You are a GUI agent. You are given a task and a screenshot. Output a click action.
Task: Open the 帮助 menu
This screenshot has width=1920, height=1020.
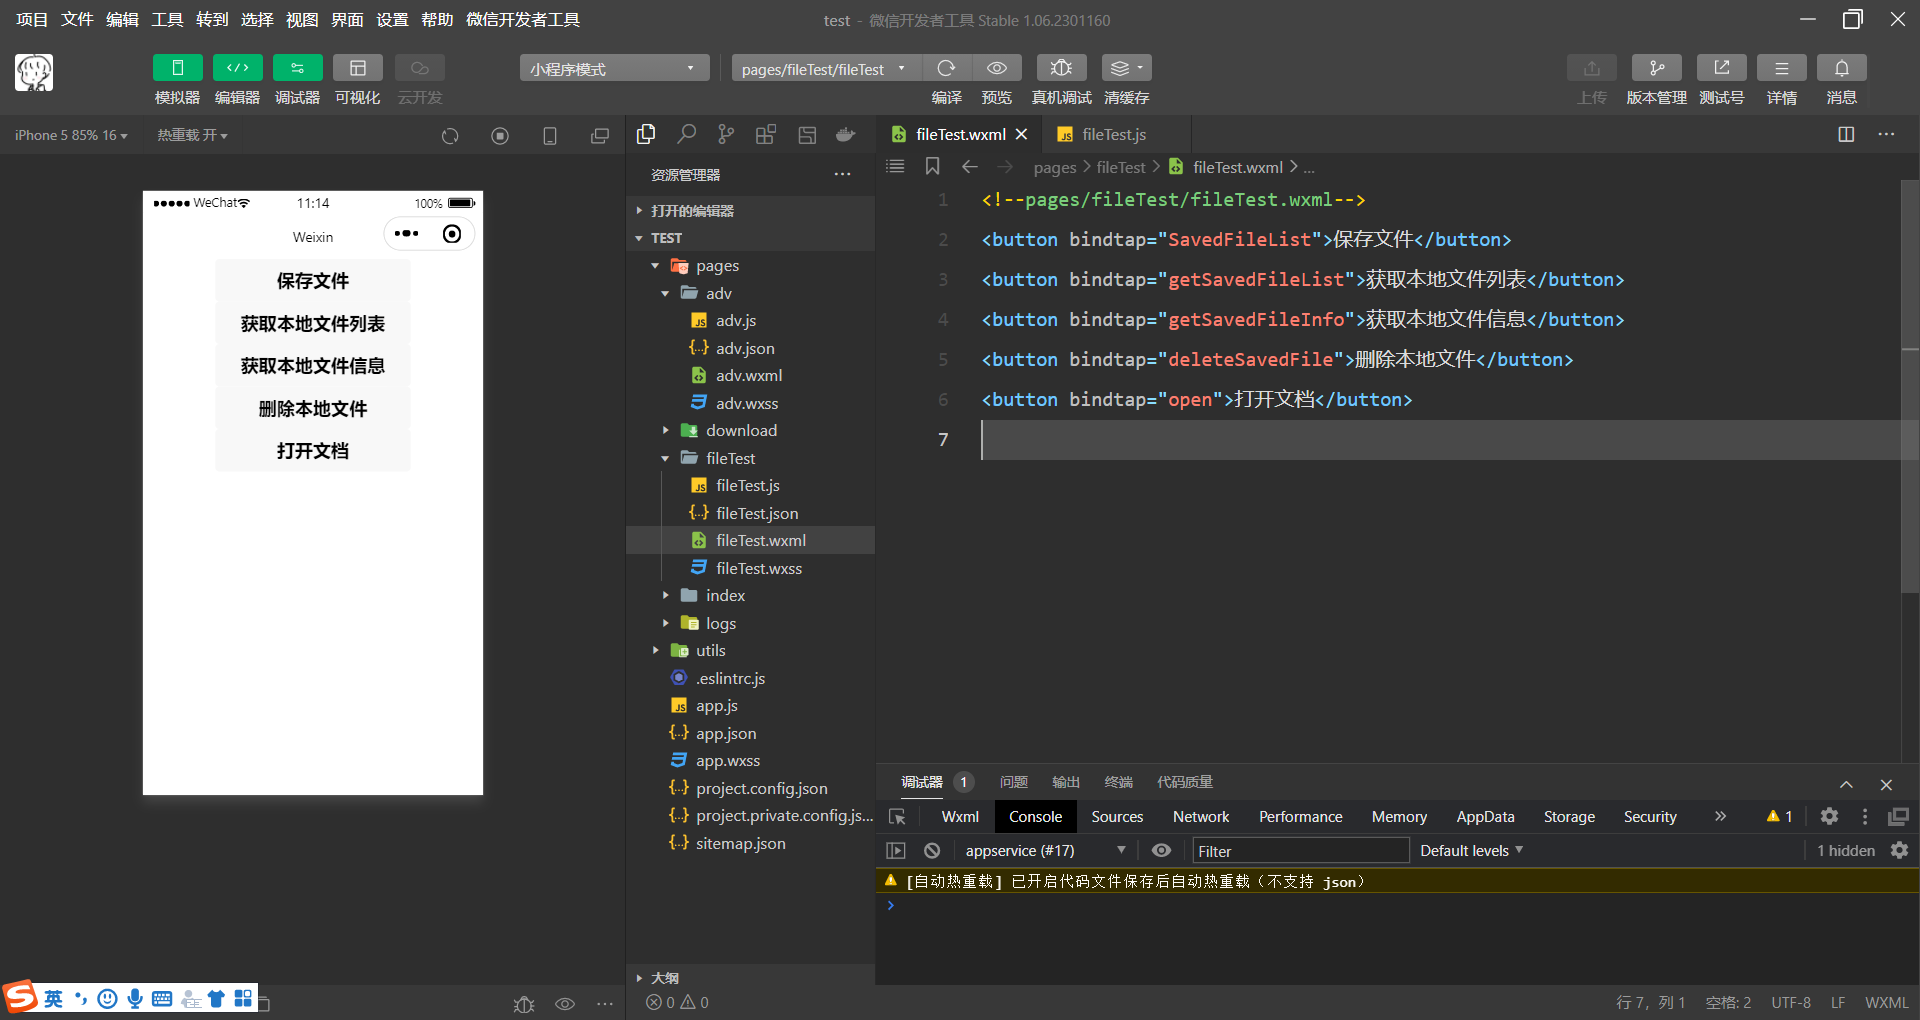click(x=437, y=19)
